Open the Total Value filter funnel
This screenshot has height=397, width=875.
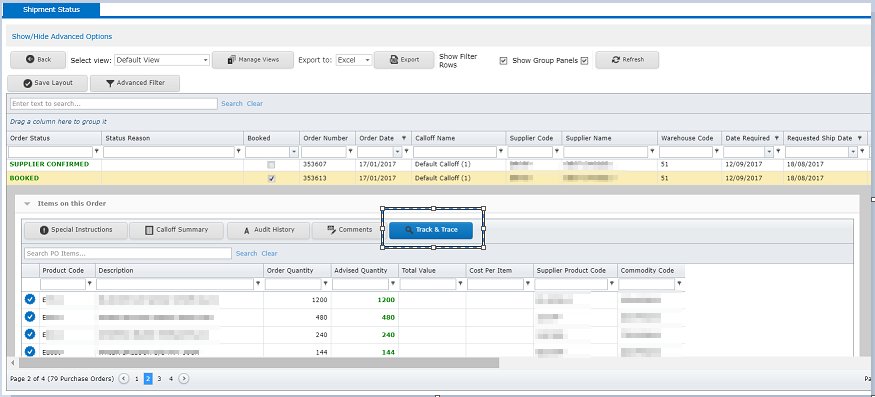(x=460, y=284)
